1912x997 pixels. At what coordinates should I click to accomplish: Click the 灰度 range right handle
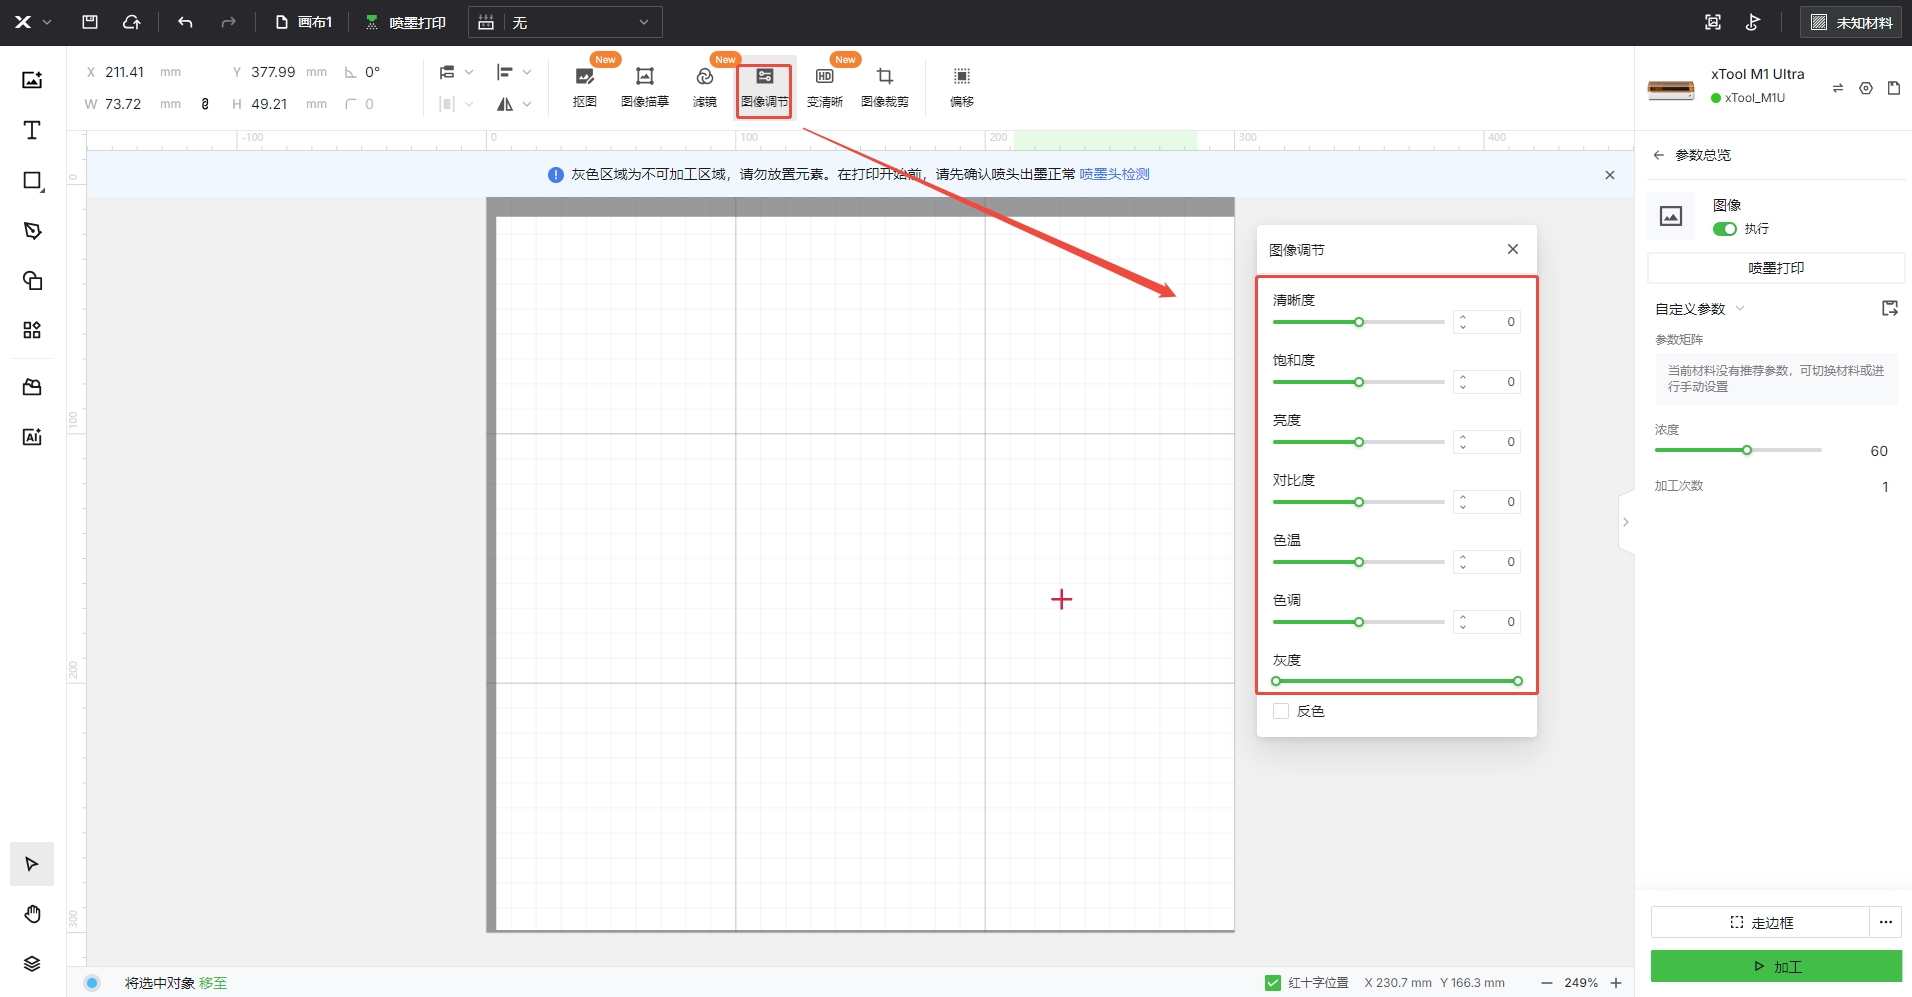pyautogui.click(x=1518, y=681)
